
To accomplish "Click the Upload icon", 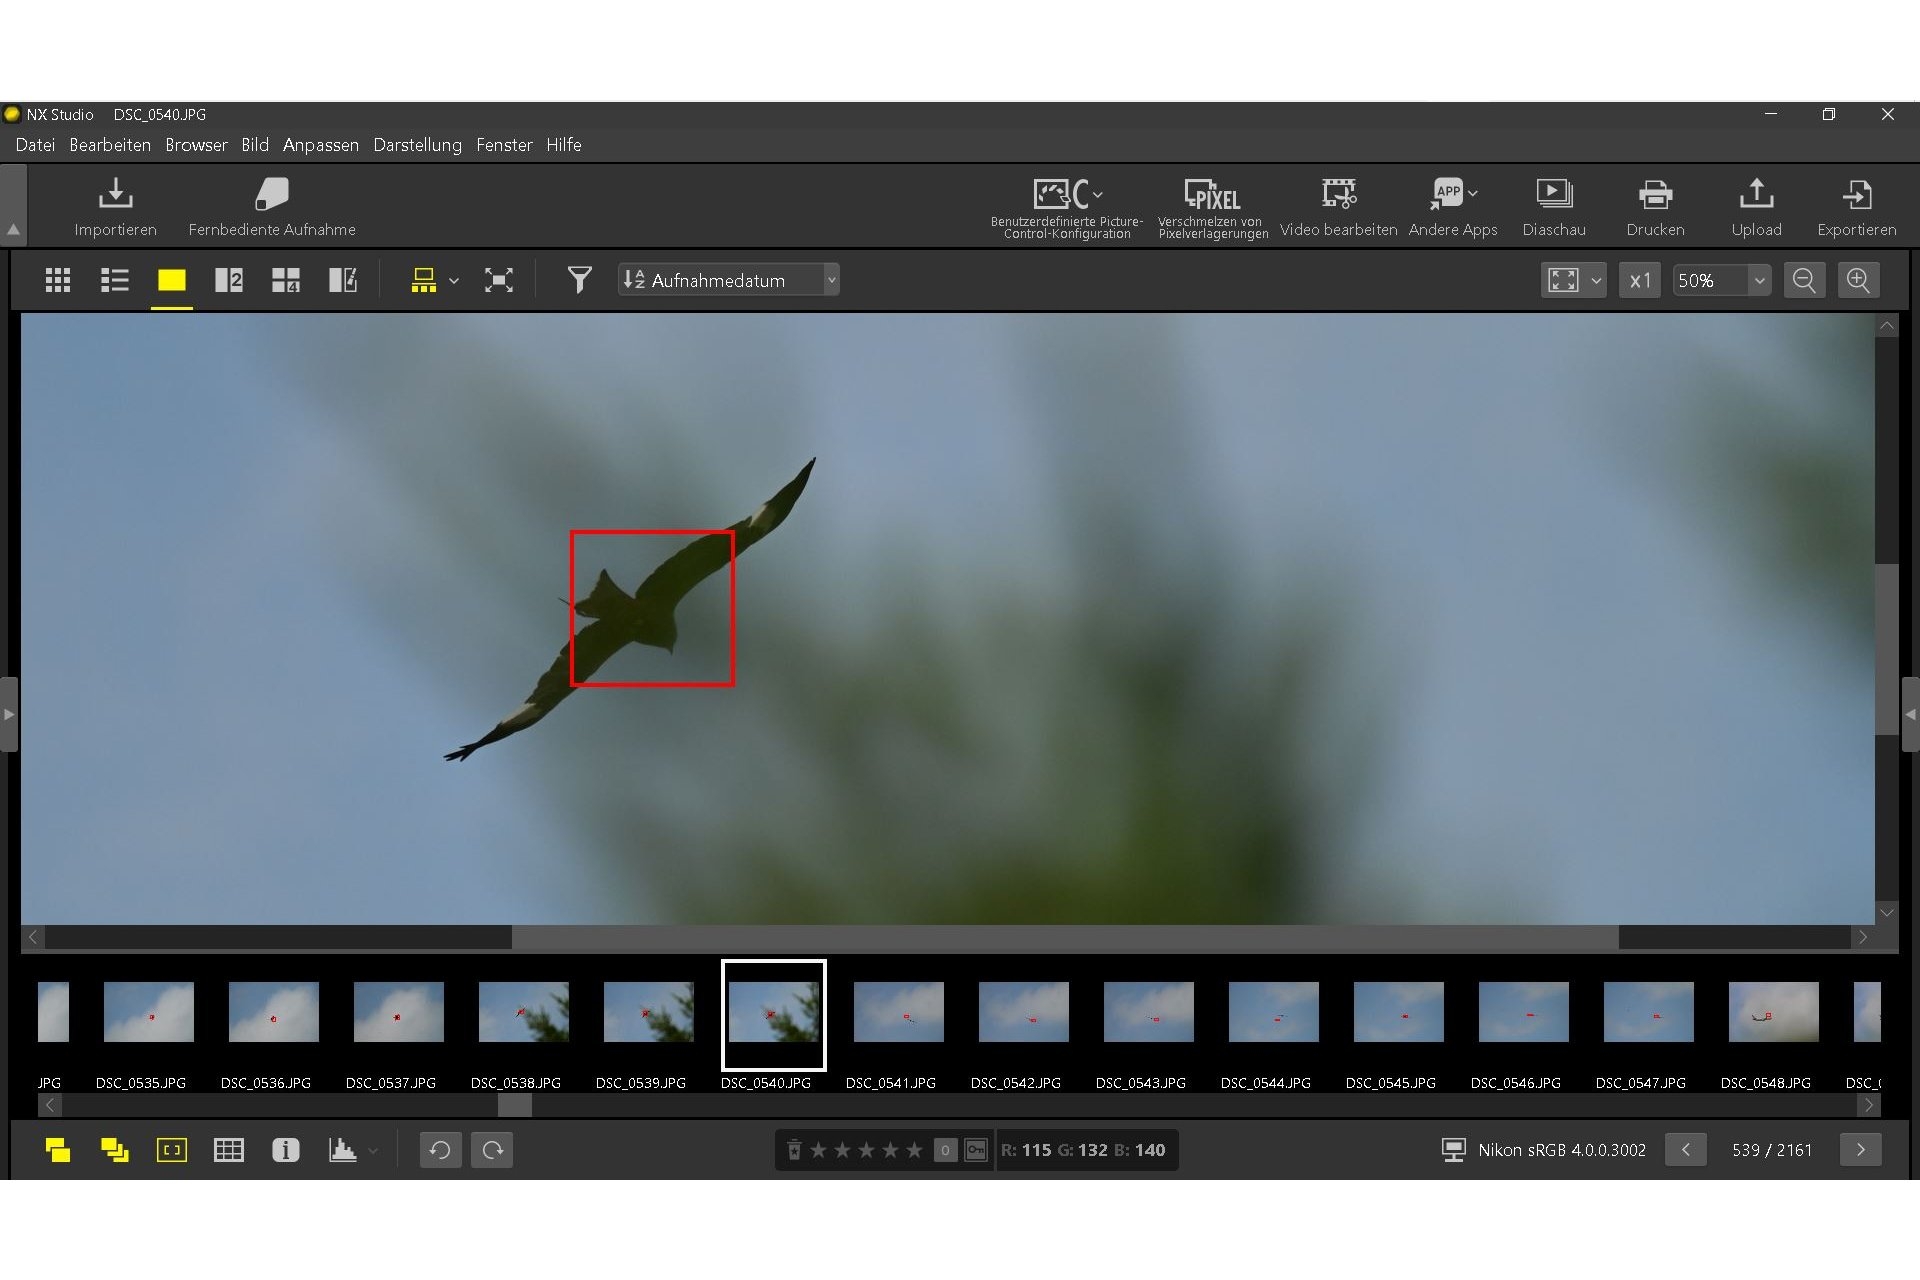I will [1756, 194].
